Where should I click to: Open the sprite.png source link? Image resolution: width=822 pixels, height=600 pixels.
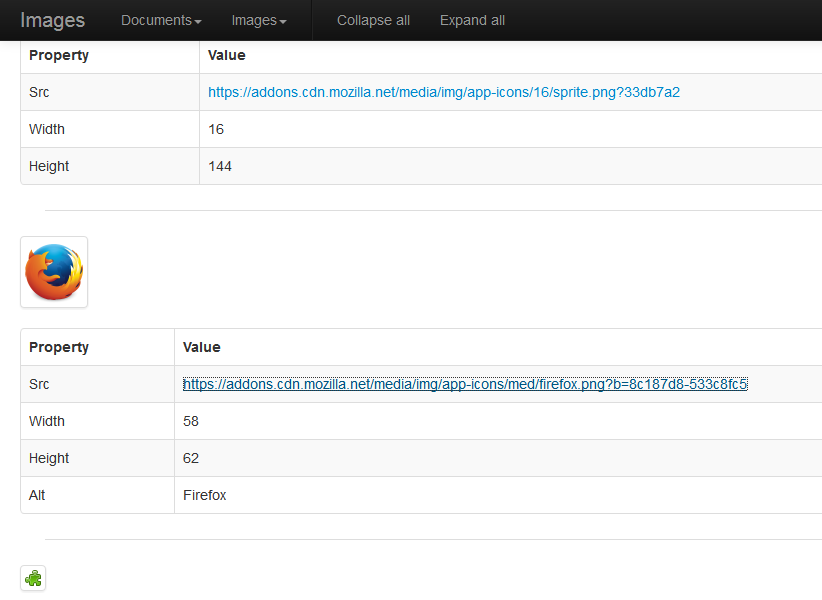443,91
